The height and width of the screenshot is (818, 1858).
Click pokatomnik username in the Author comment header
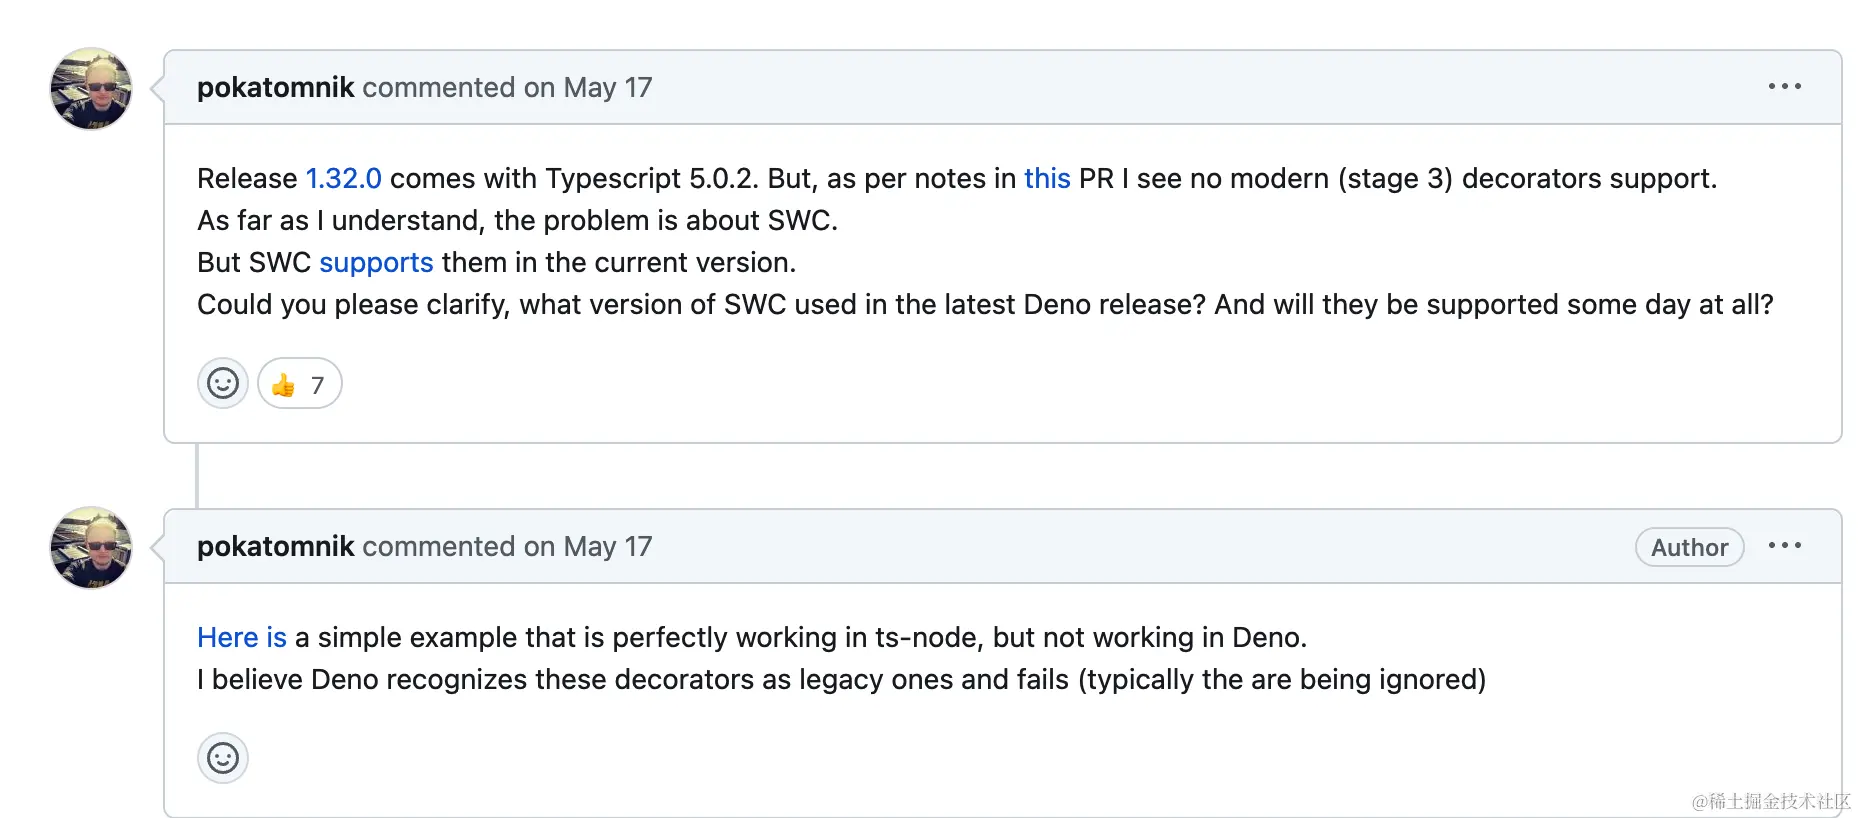click(x=275, y=547)
